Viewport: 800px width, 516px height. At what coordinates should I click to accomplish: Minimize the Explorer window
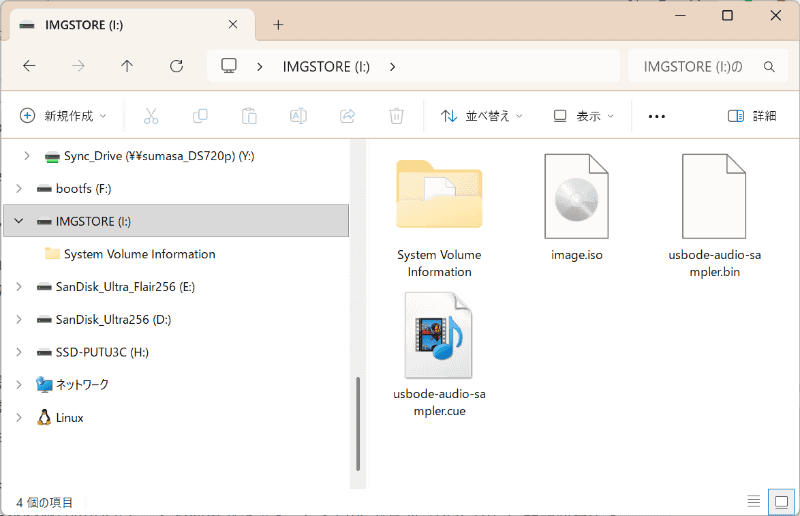click(680, 16)
